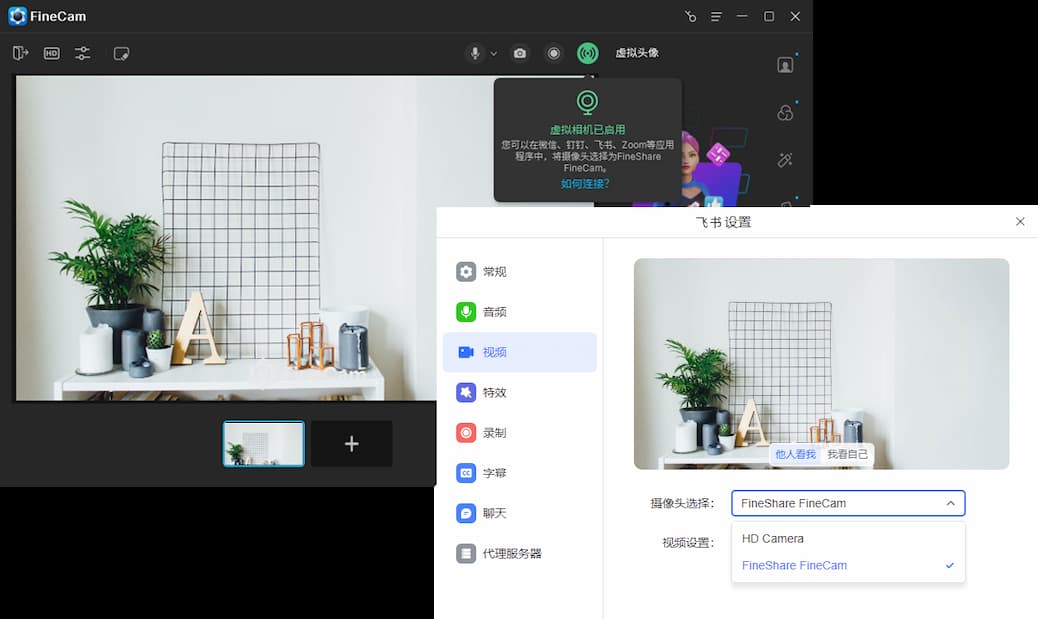Click the HD resolution icon in FineCam toolbar
1038x619 pixels.
click(52, 53)
